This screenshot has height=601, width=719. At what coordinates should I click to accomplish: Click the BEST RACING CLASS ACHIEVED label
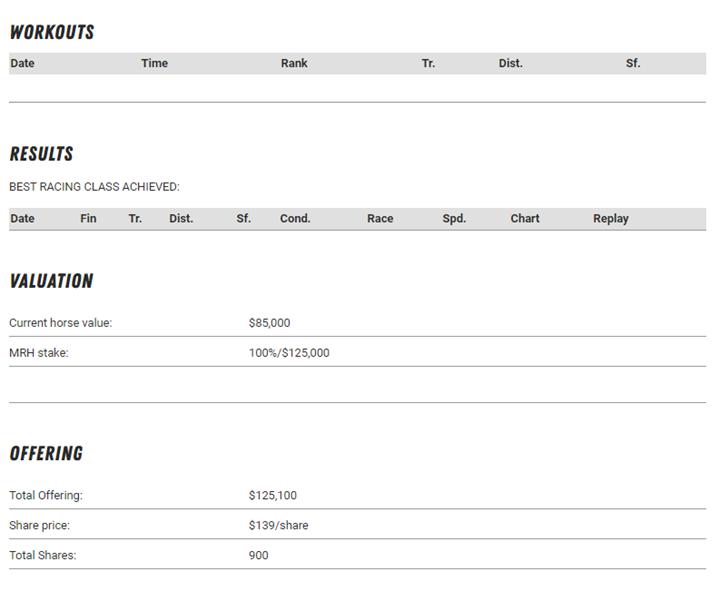click(94, 187)
